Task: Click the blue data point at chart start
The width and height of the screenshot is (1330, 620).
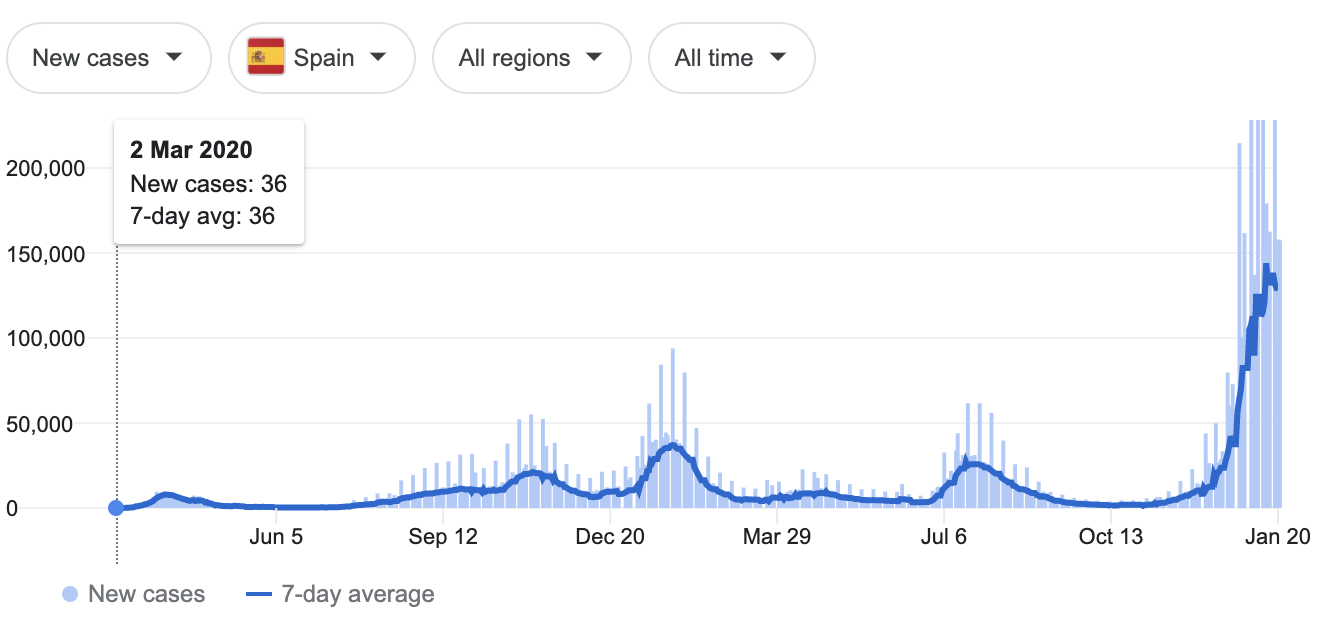Action: click(x=116, y=508)
